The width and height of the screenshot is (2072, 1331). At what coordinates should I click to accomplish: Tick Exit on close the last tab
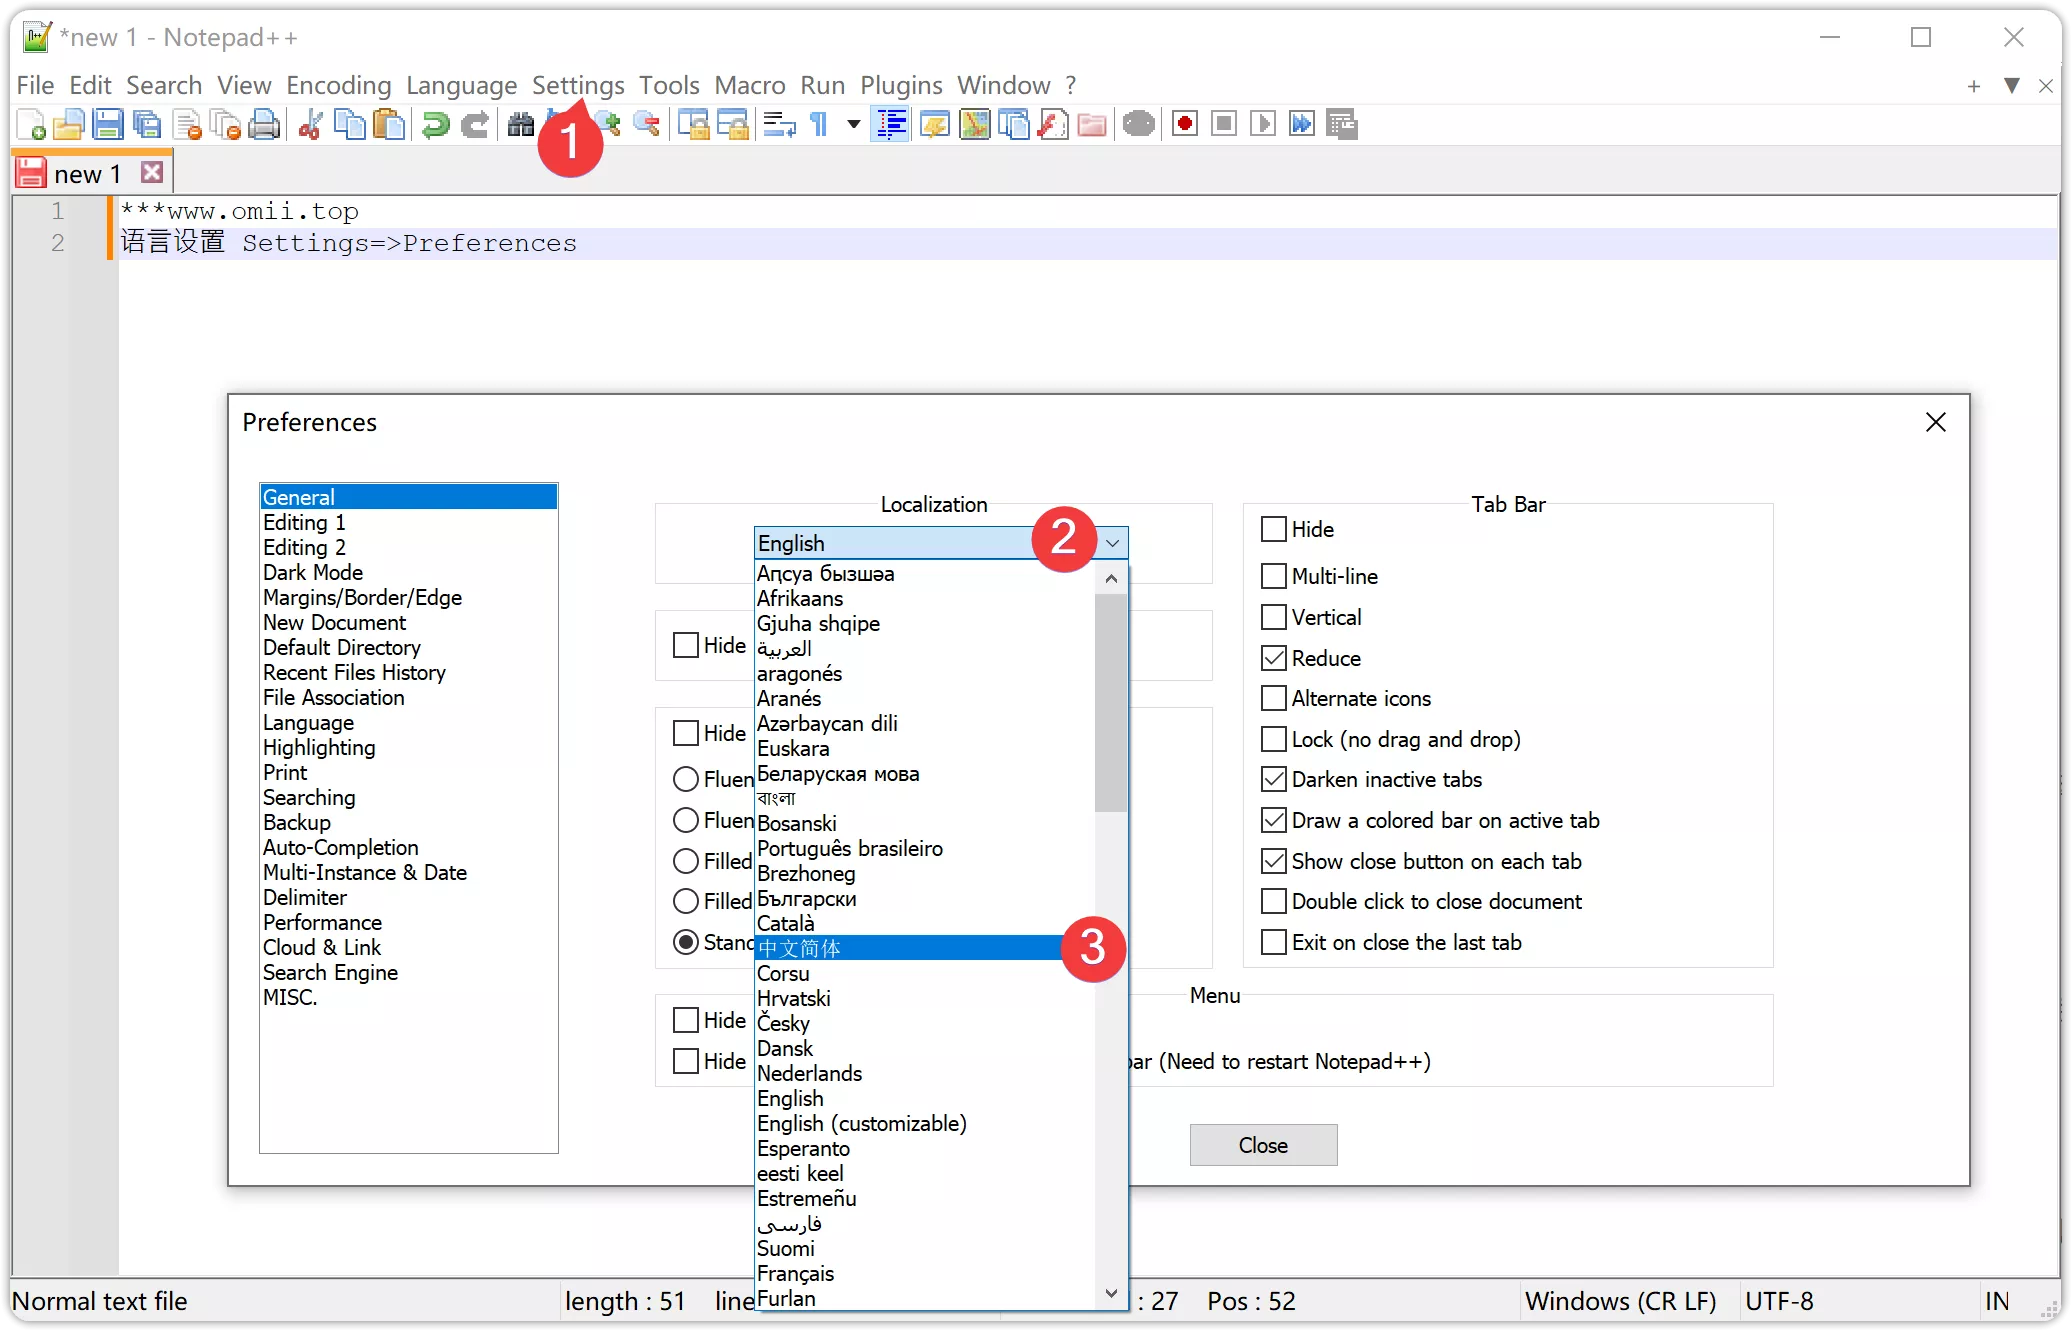tap(1273, 942)
